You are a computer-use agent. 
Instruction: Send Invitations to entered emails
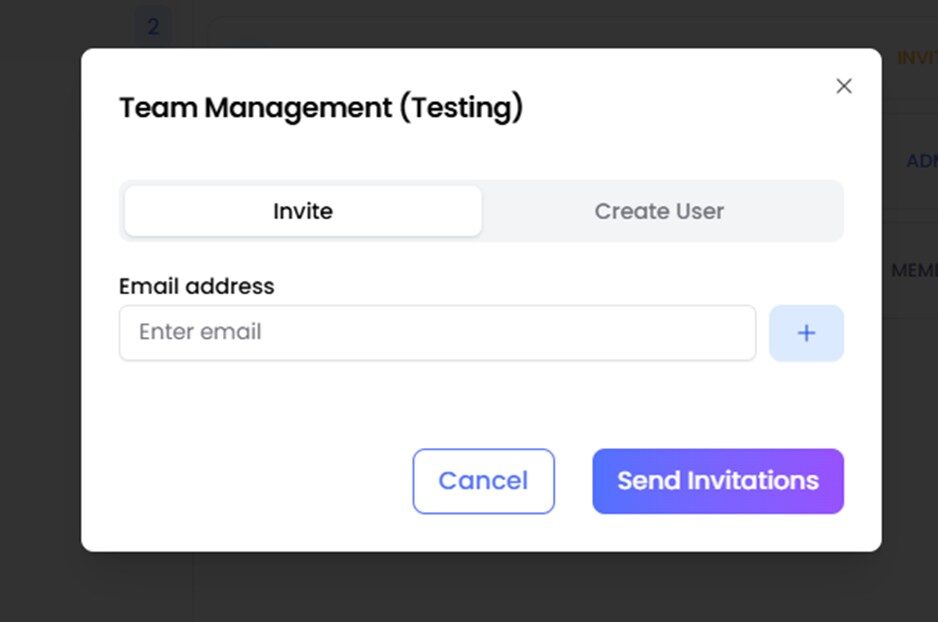pos(718,481)
